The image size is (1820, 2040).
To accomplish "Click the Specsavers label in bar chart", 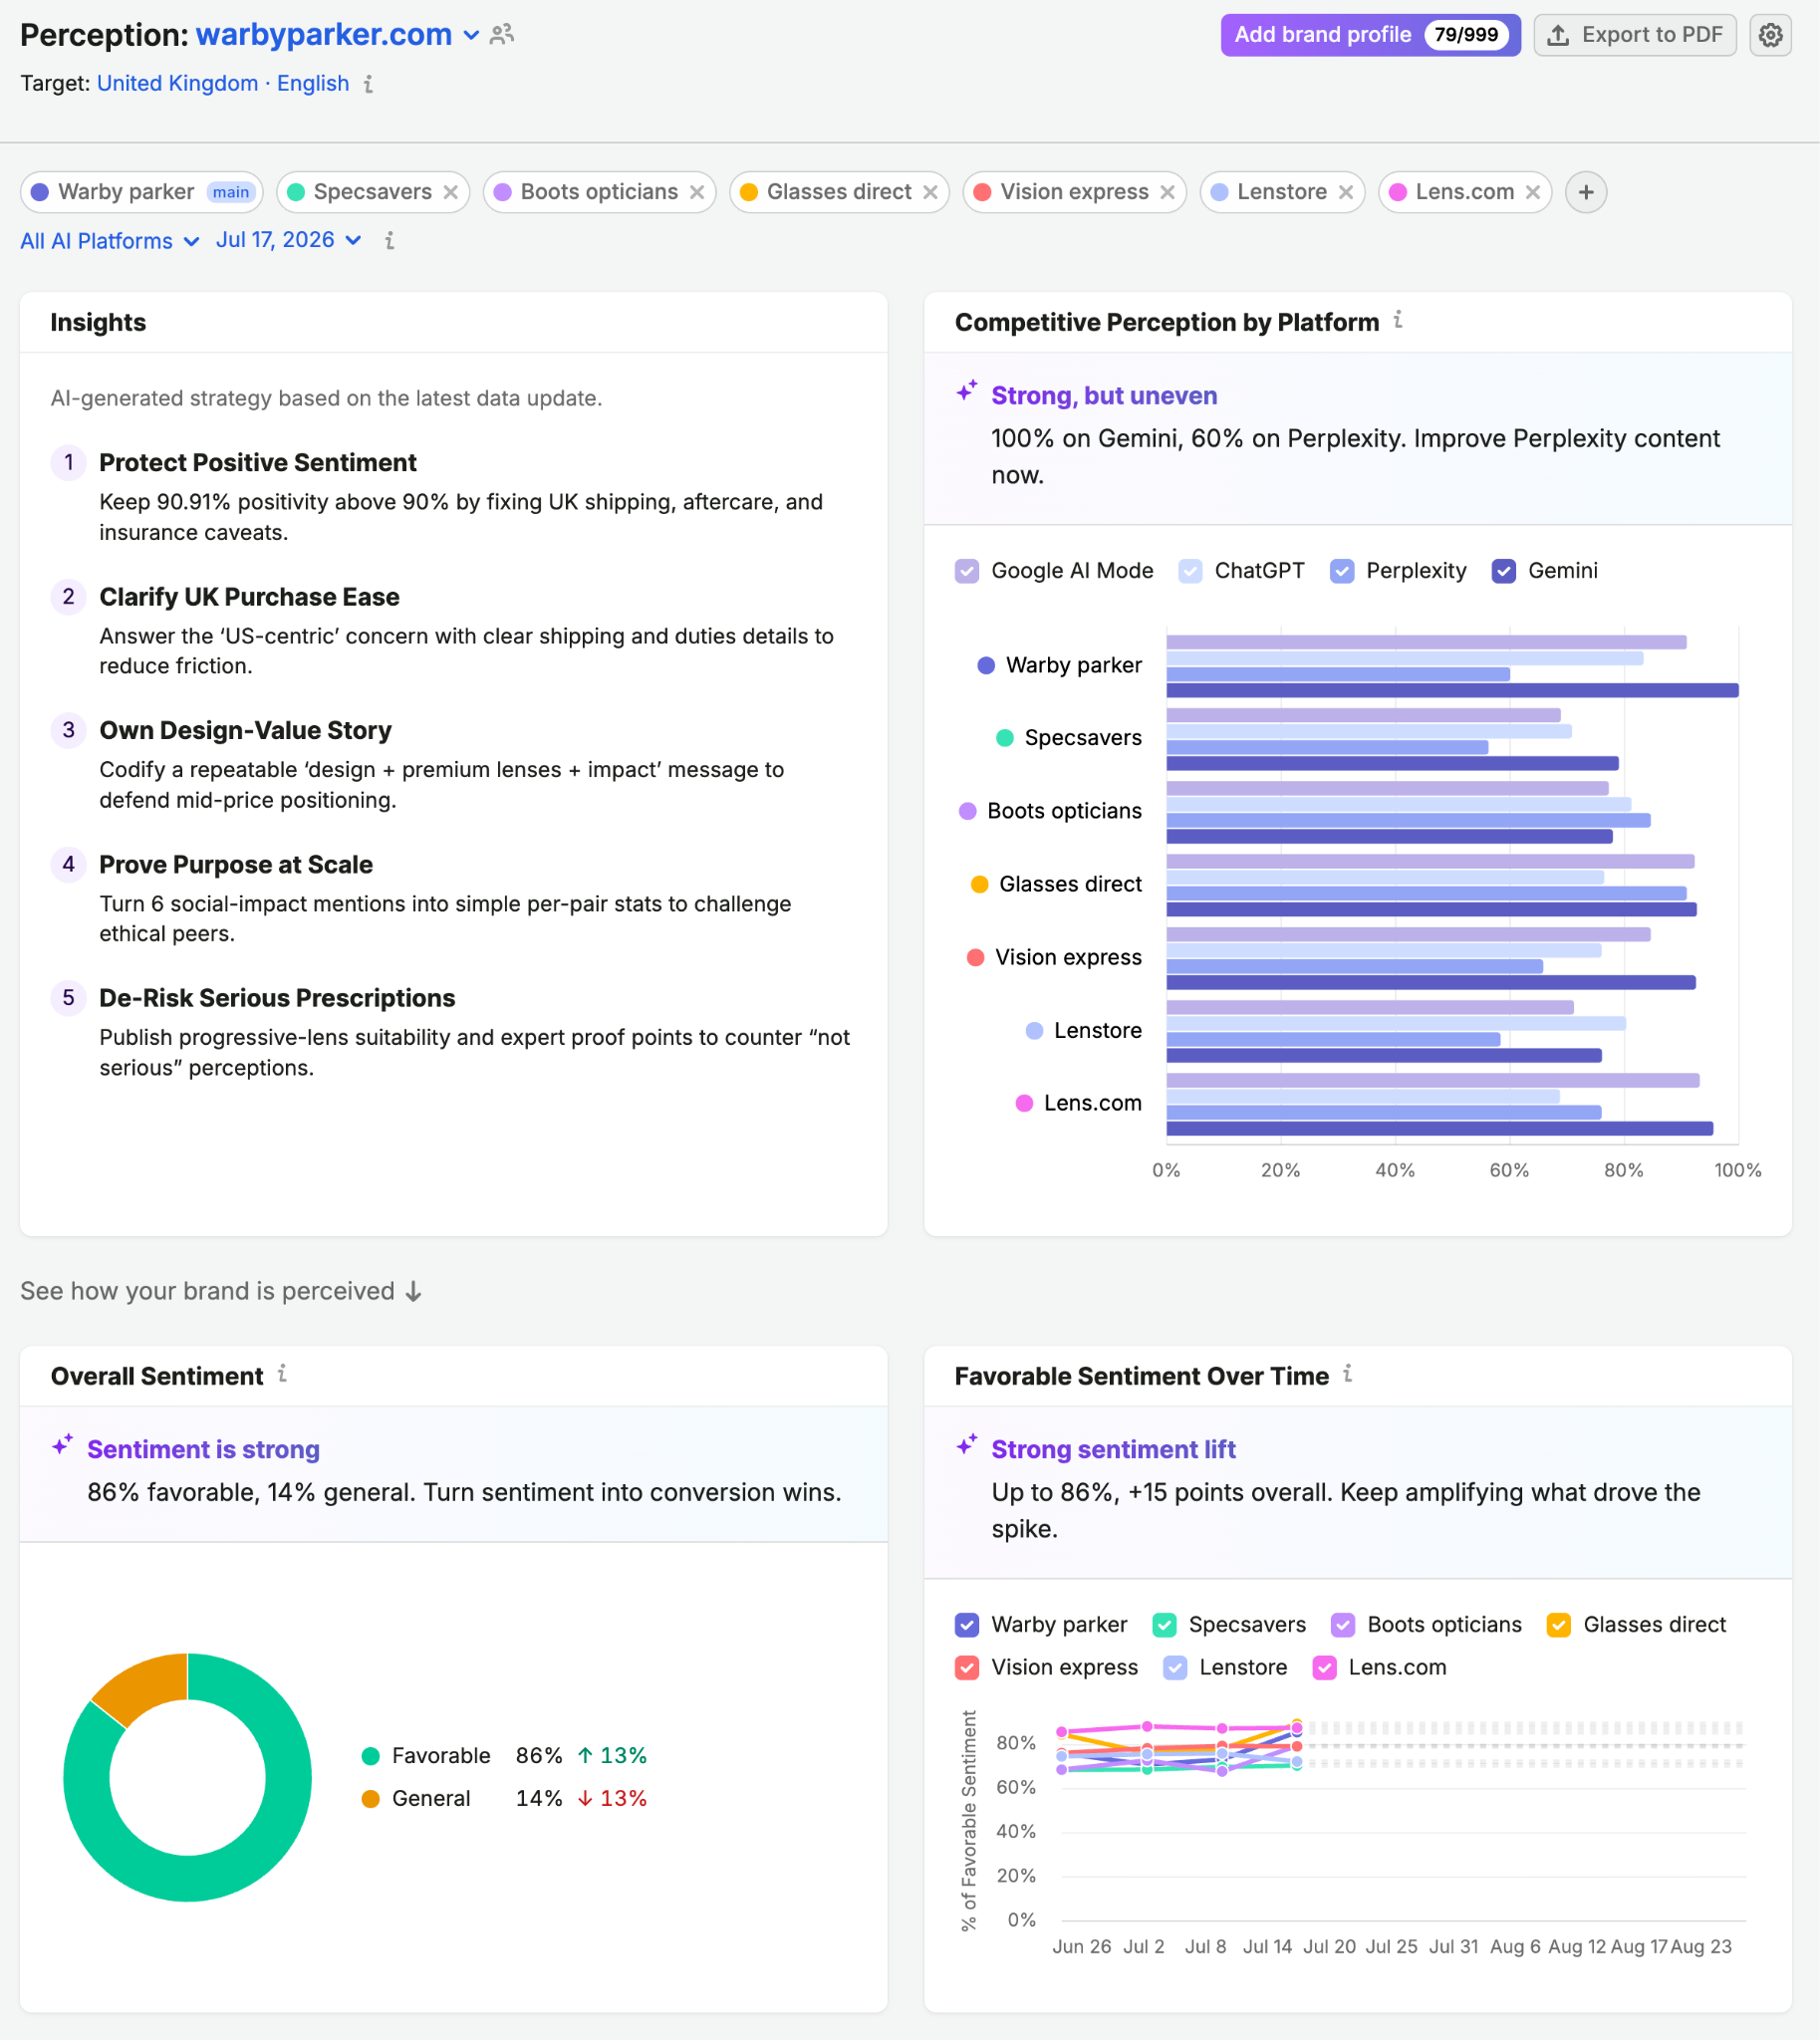I will click(x=1082, y=738).
